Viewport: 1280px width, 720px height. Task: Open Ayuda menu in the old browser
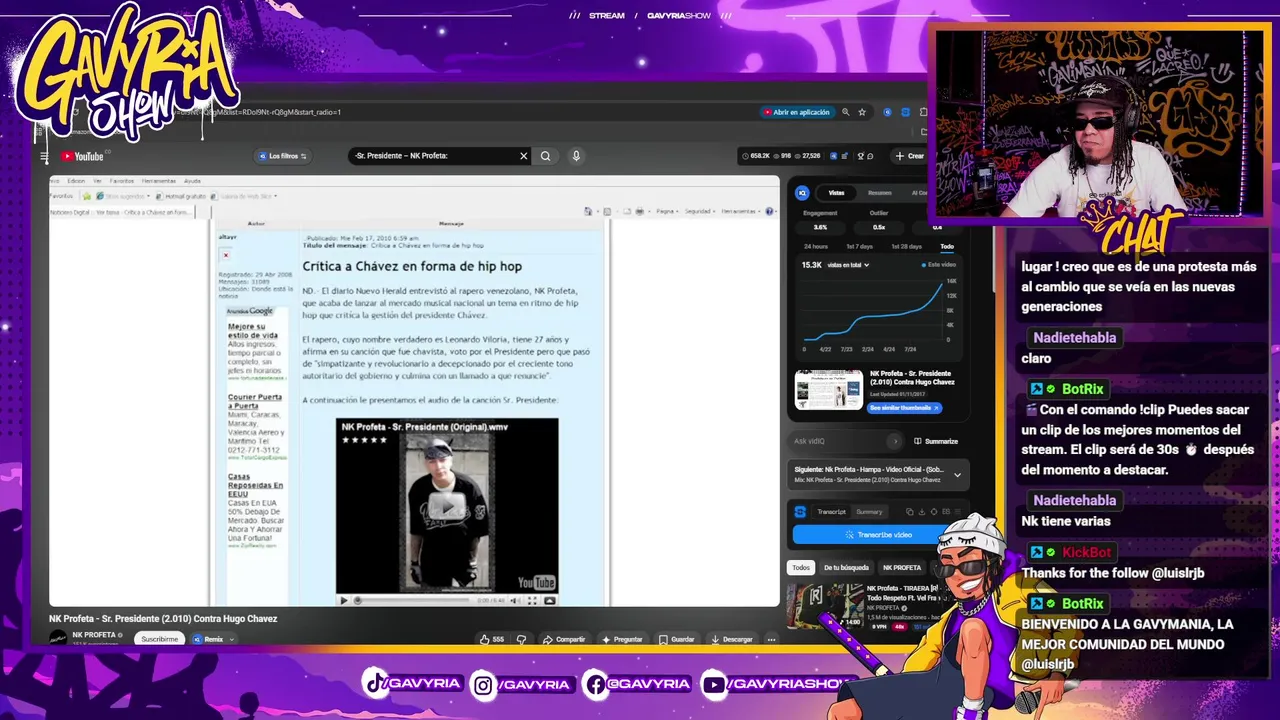coord(192,181)
